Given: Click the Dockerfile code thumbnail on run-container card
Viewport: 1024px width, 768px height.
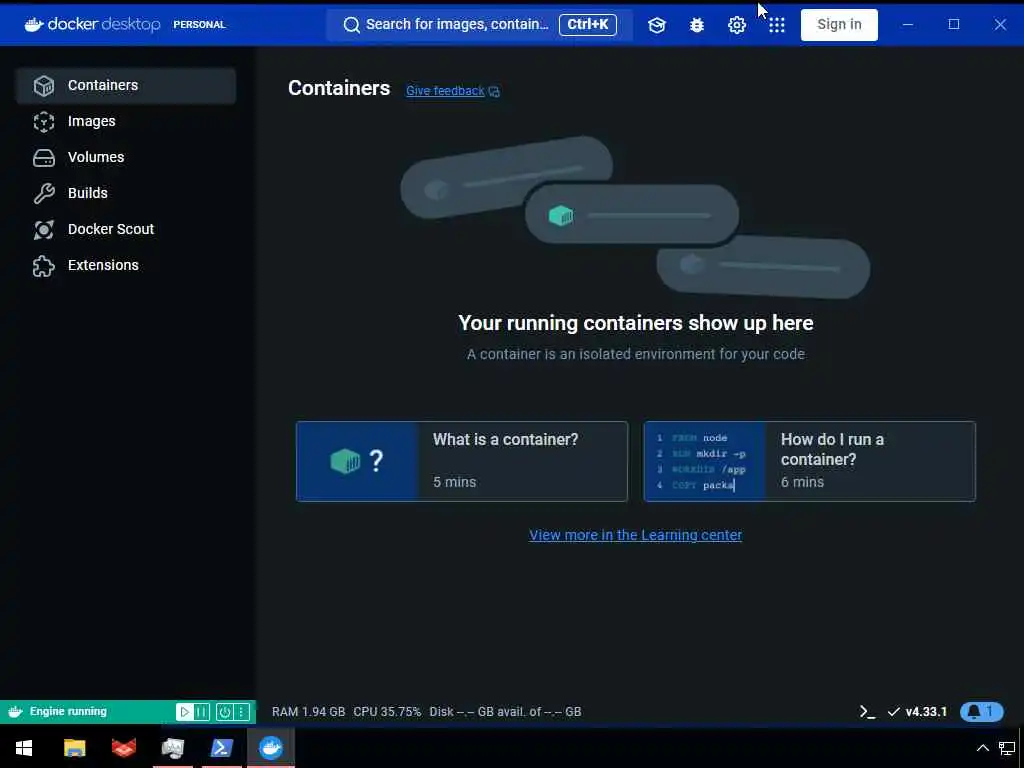Looking at the screenshot, I should click(704, 461).
